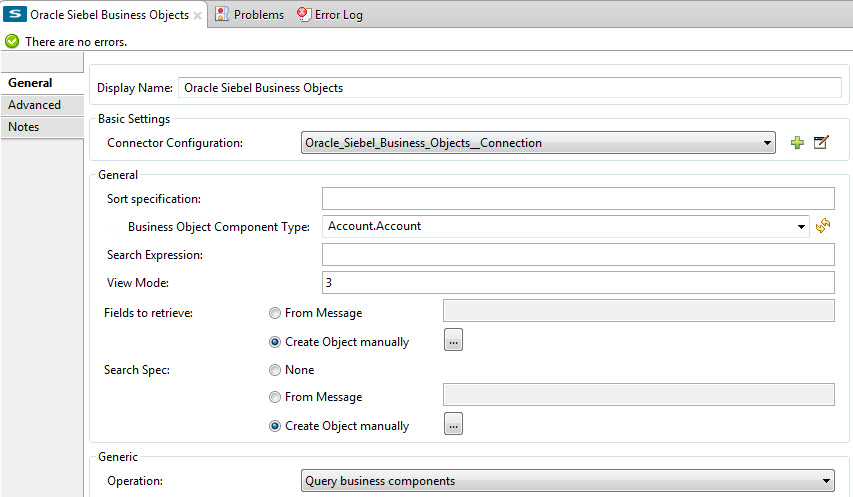Refresh metadata for Business Object Component Type
Image resolution: width=853 pixels, height=497 pixels.
coord(823,226)
